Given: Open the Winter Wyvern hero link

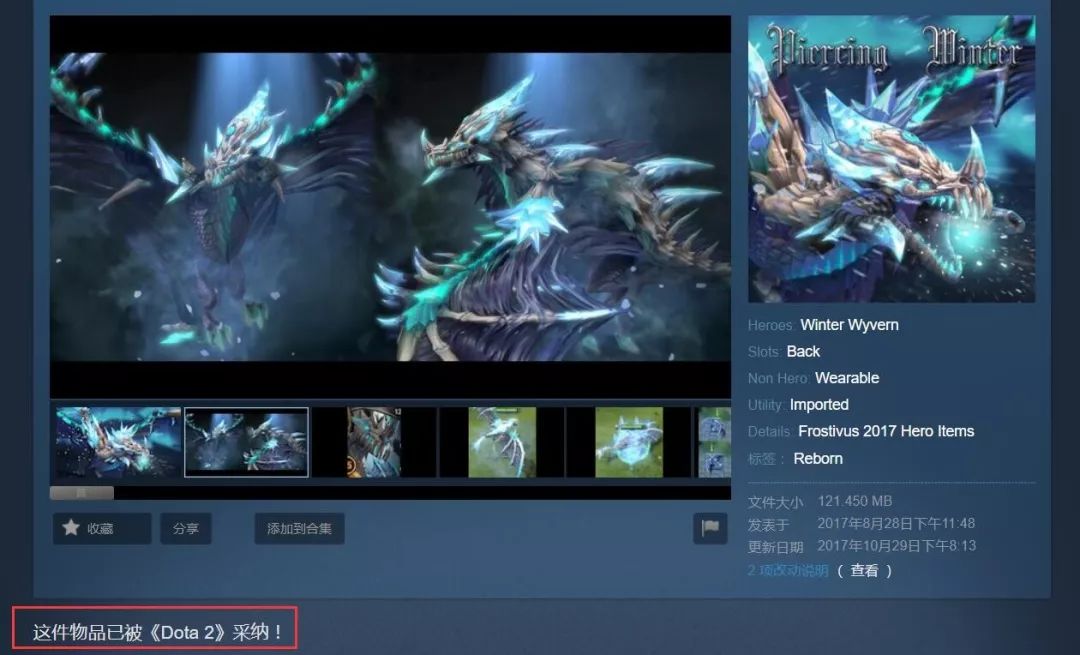Looking at the screenshot, I should [849, 324].
